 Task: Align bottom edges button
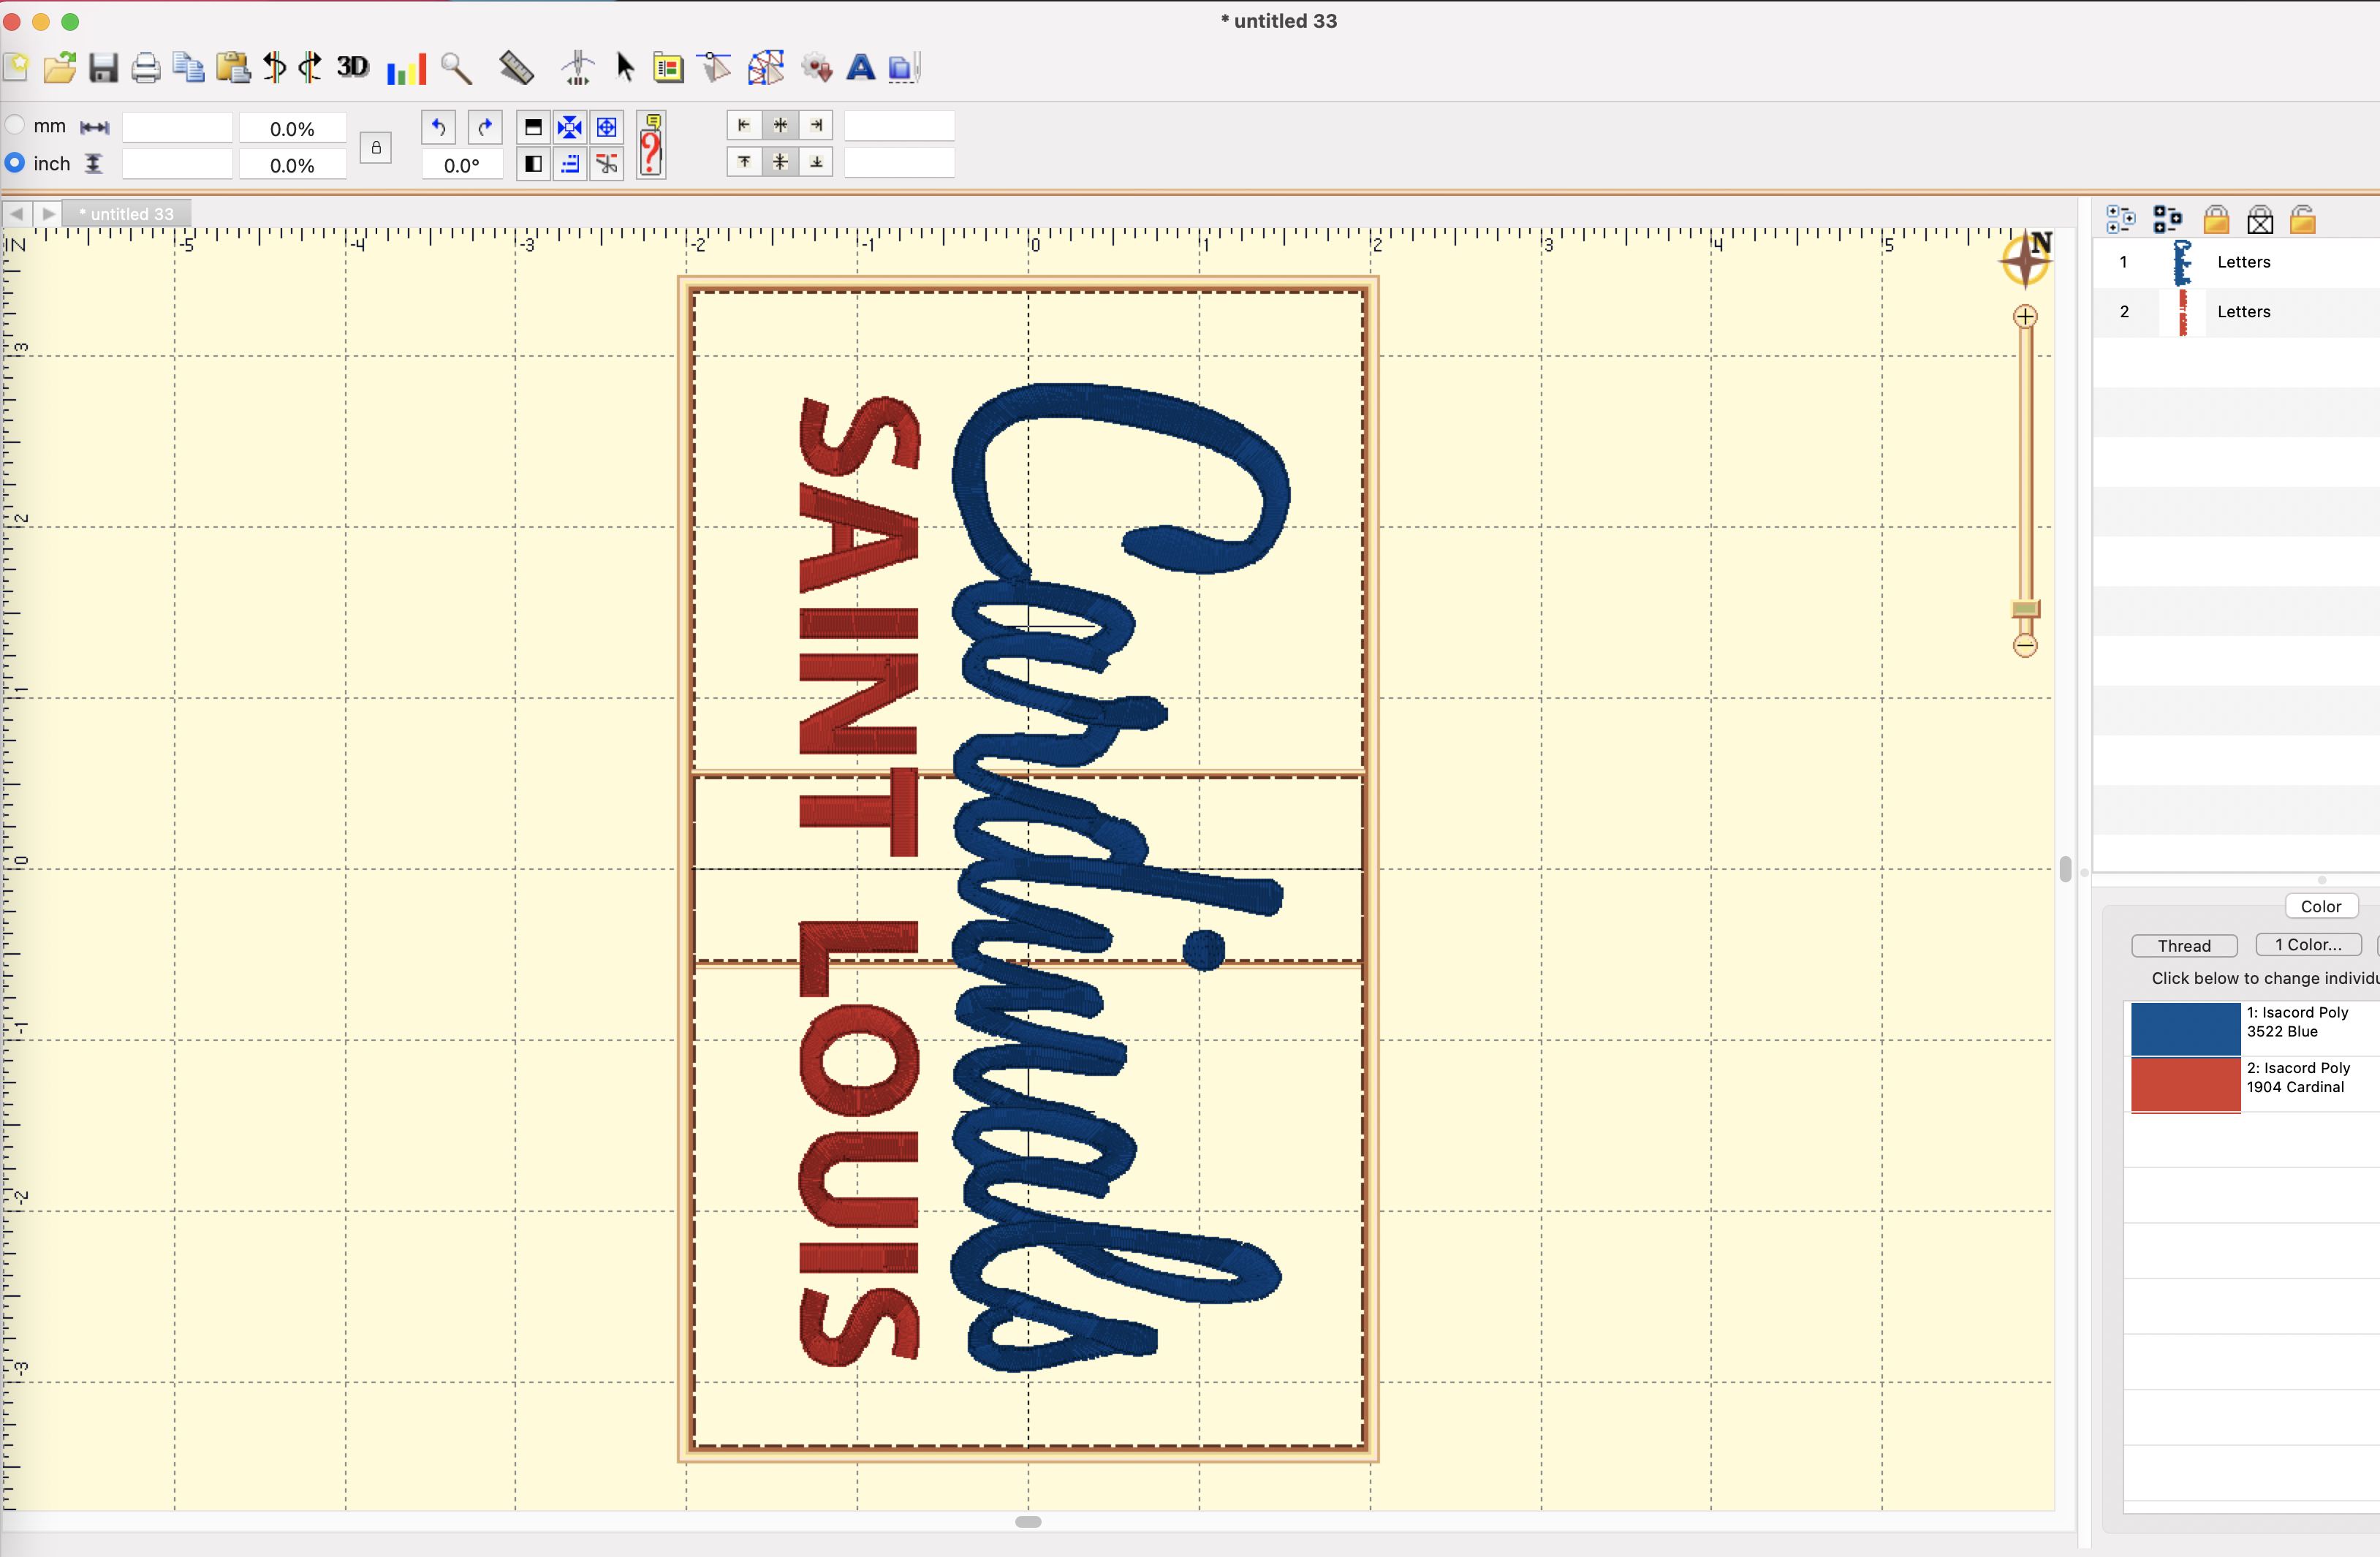(817, 162)
